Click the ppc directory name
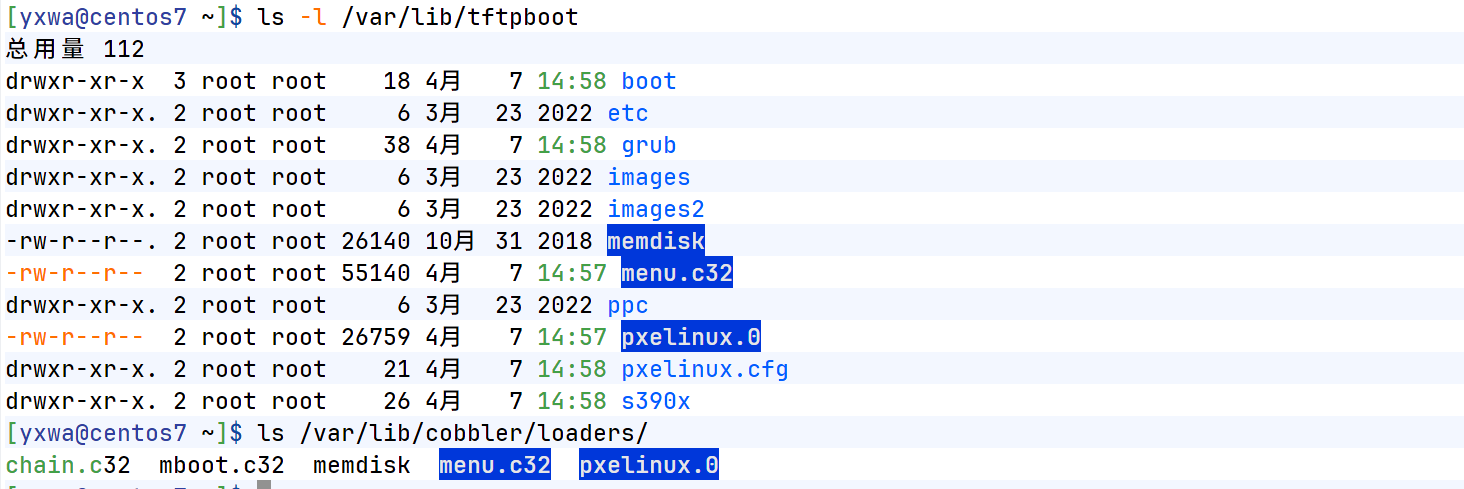 tap(627, 305)
